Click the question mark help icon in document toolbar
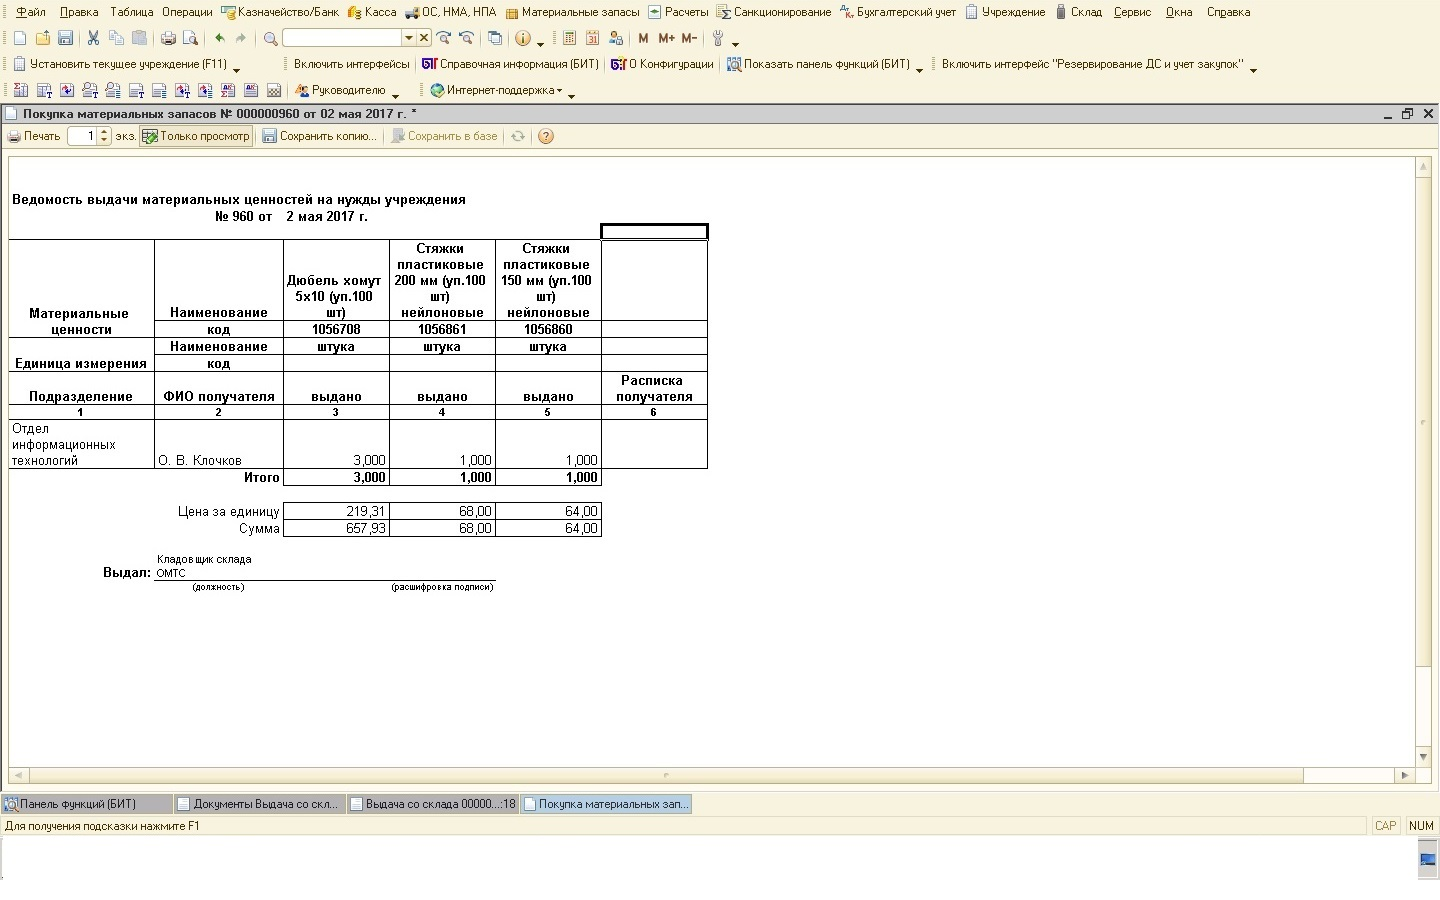This screenshot has height=900, width=1440. click(x=546, y=136)
